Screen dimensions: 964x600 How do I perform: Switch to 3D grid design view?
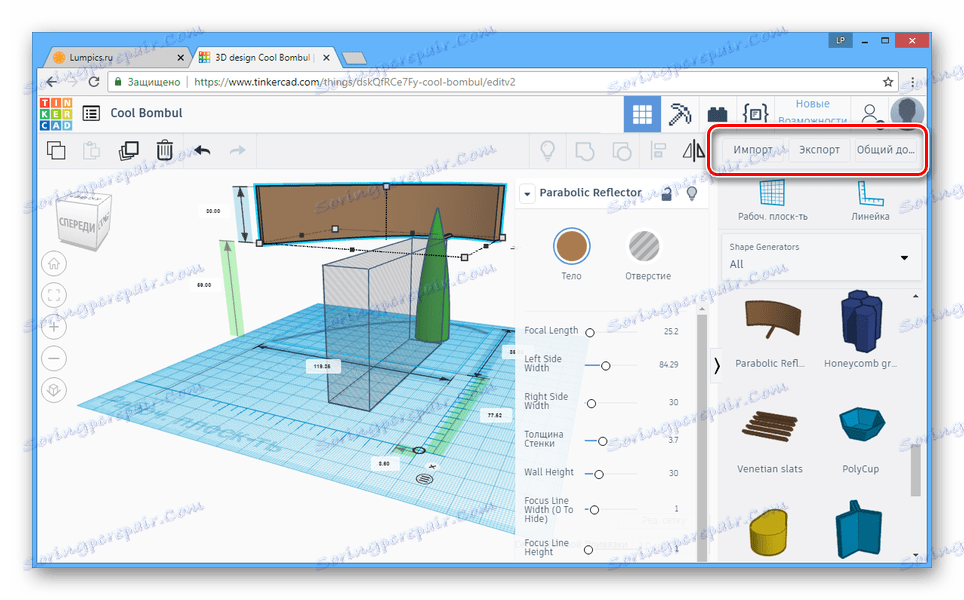pos(642,114)
